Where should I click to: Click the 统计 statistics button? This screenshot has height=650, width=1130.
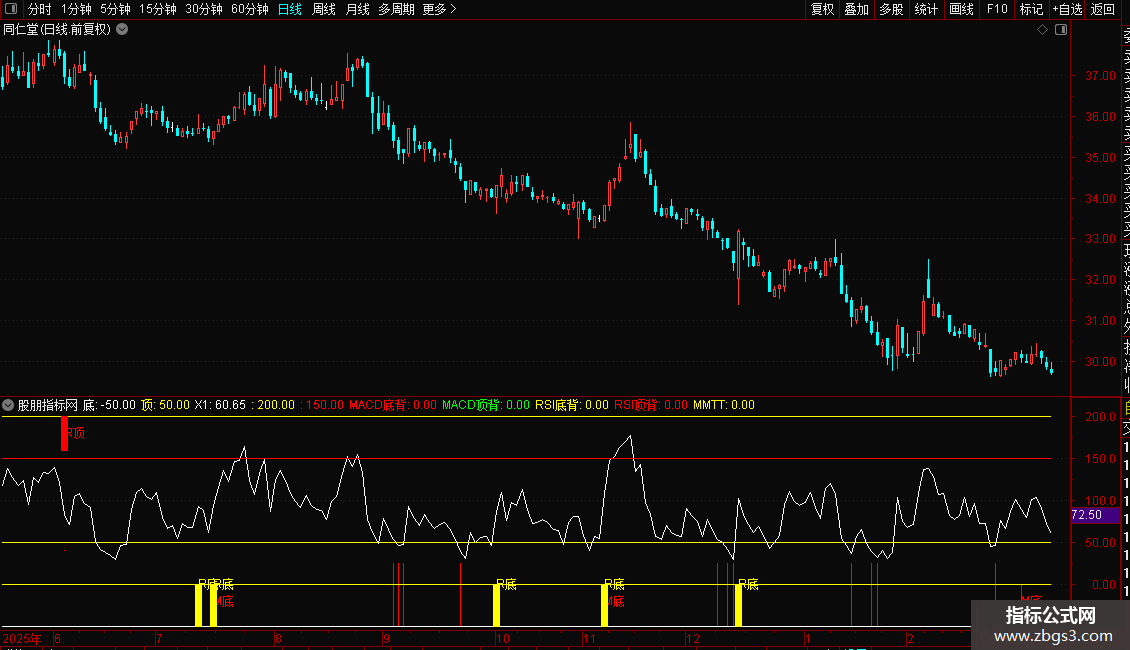[926, 9]
